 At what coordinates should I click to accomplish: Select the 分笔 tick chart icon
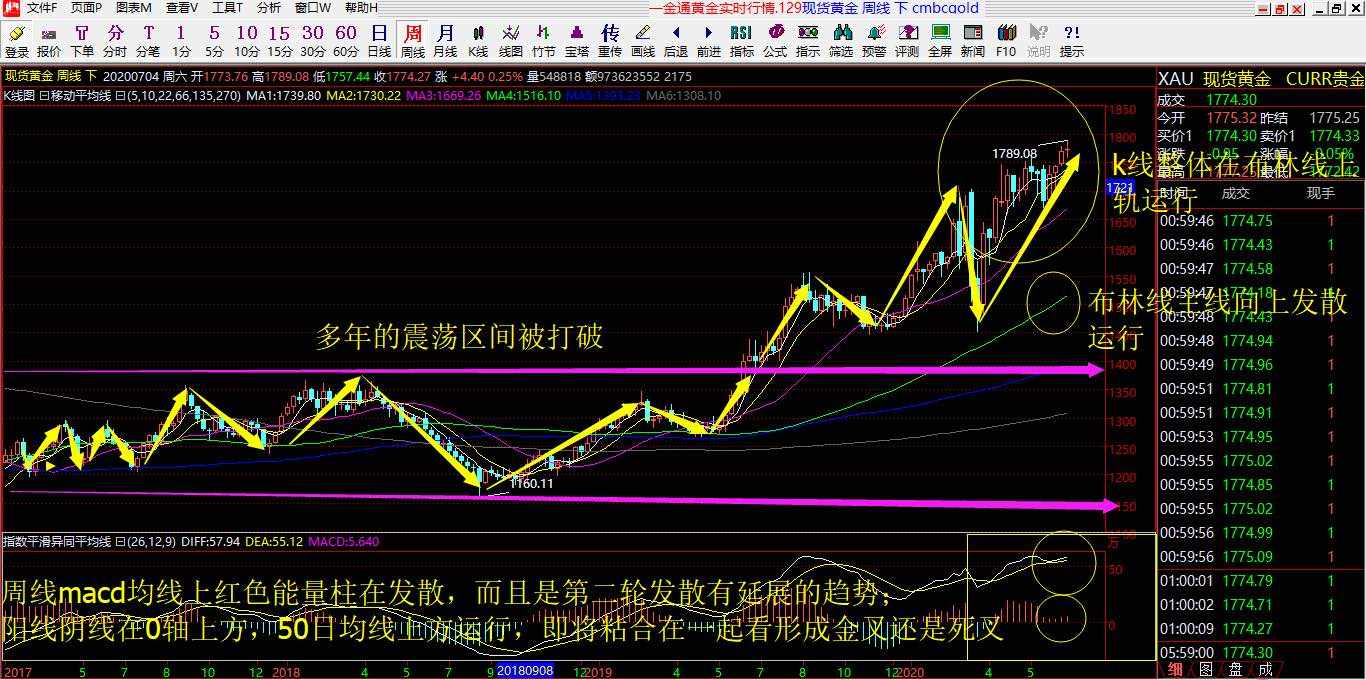tap(148, 41)
